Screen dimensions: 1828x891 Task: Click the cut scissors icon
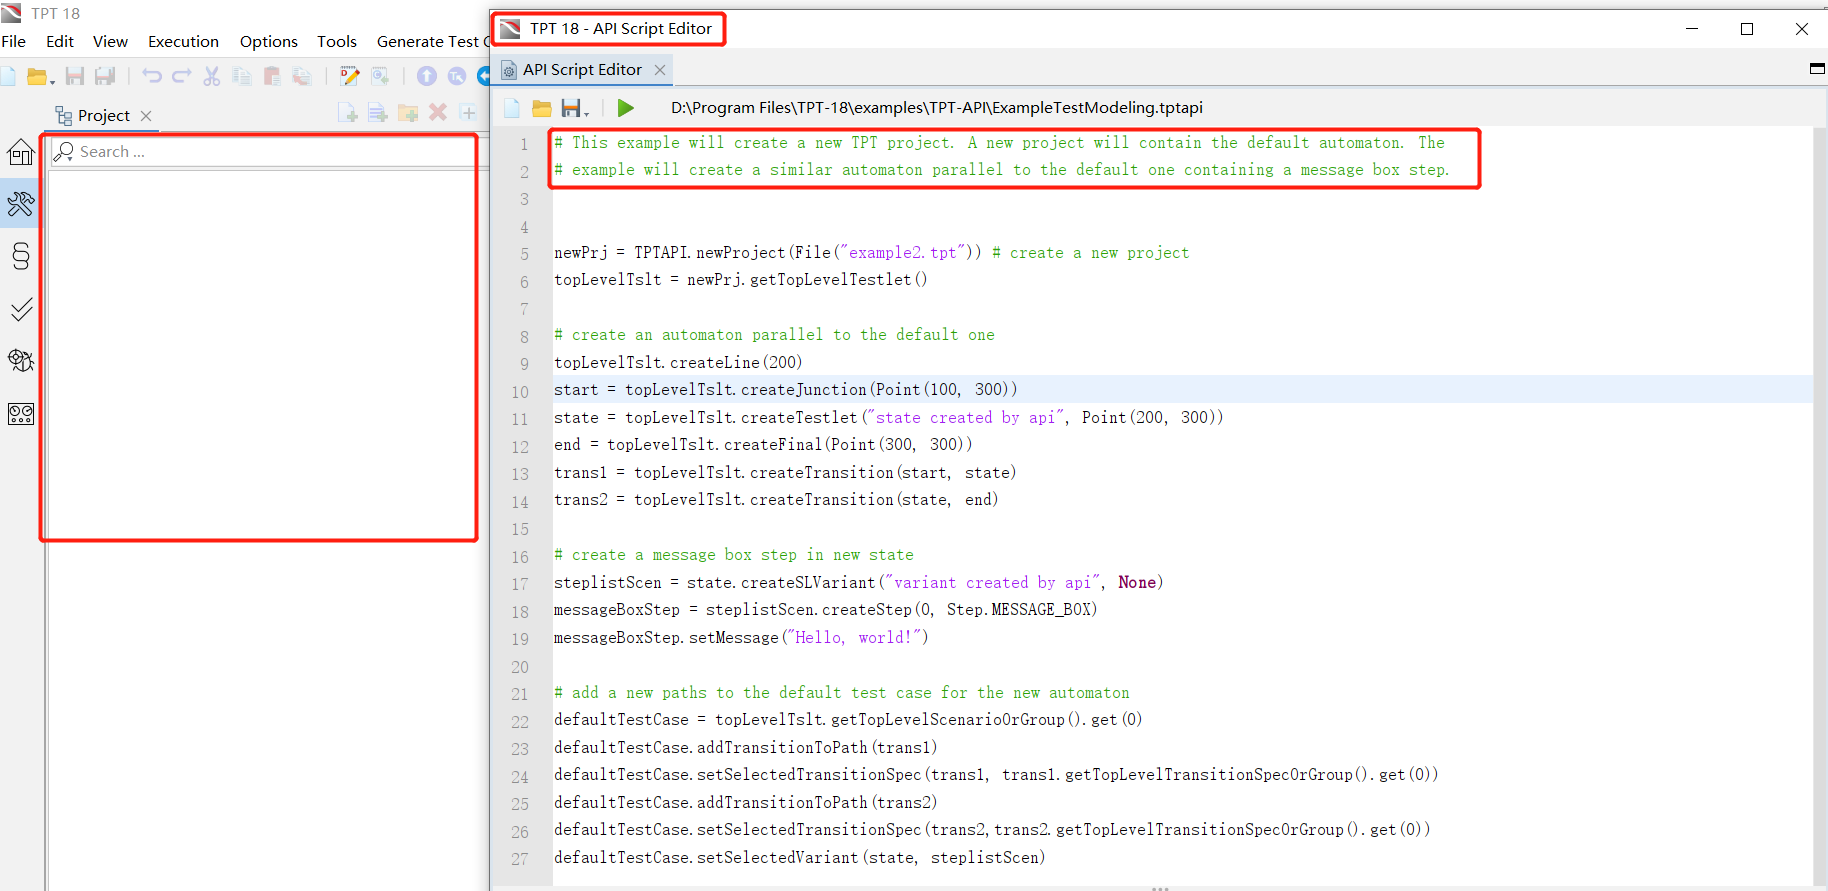click(x=212, y=76)
